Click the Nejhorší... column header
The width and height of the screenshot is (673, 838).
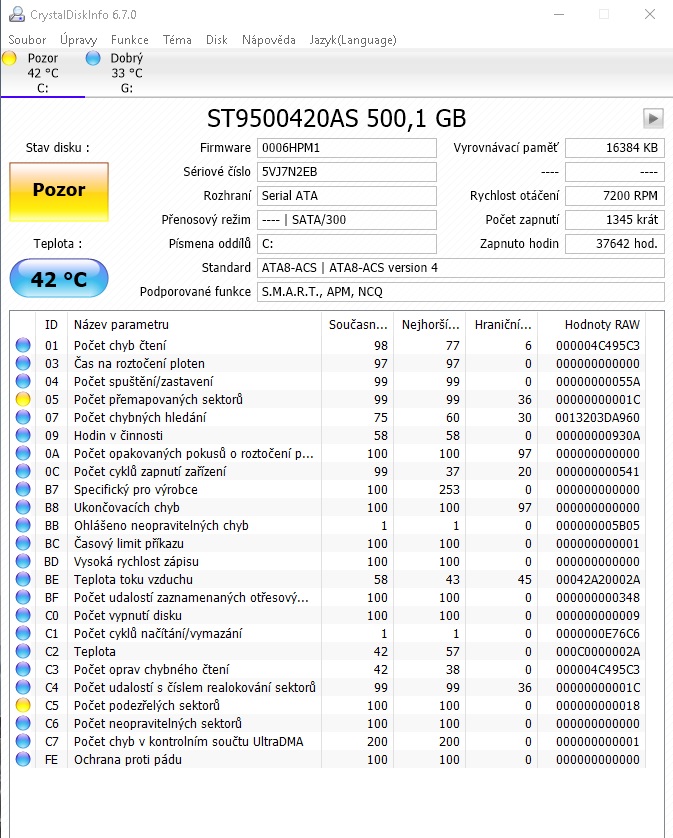tap(430, 324)
